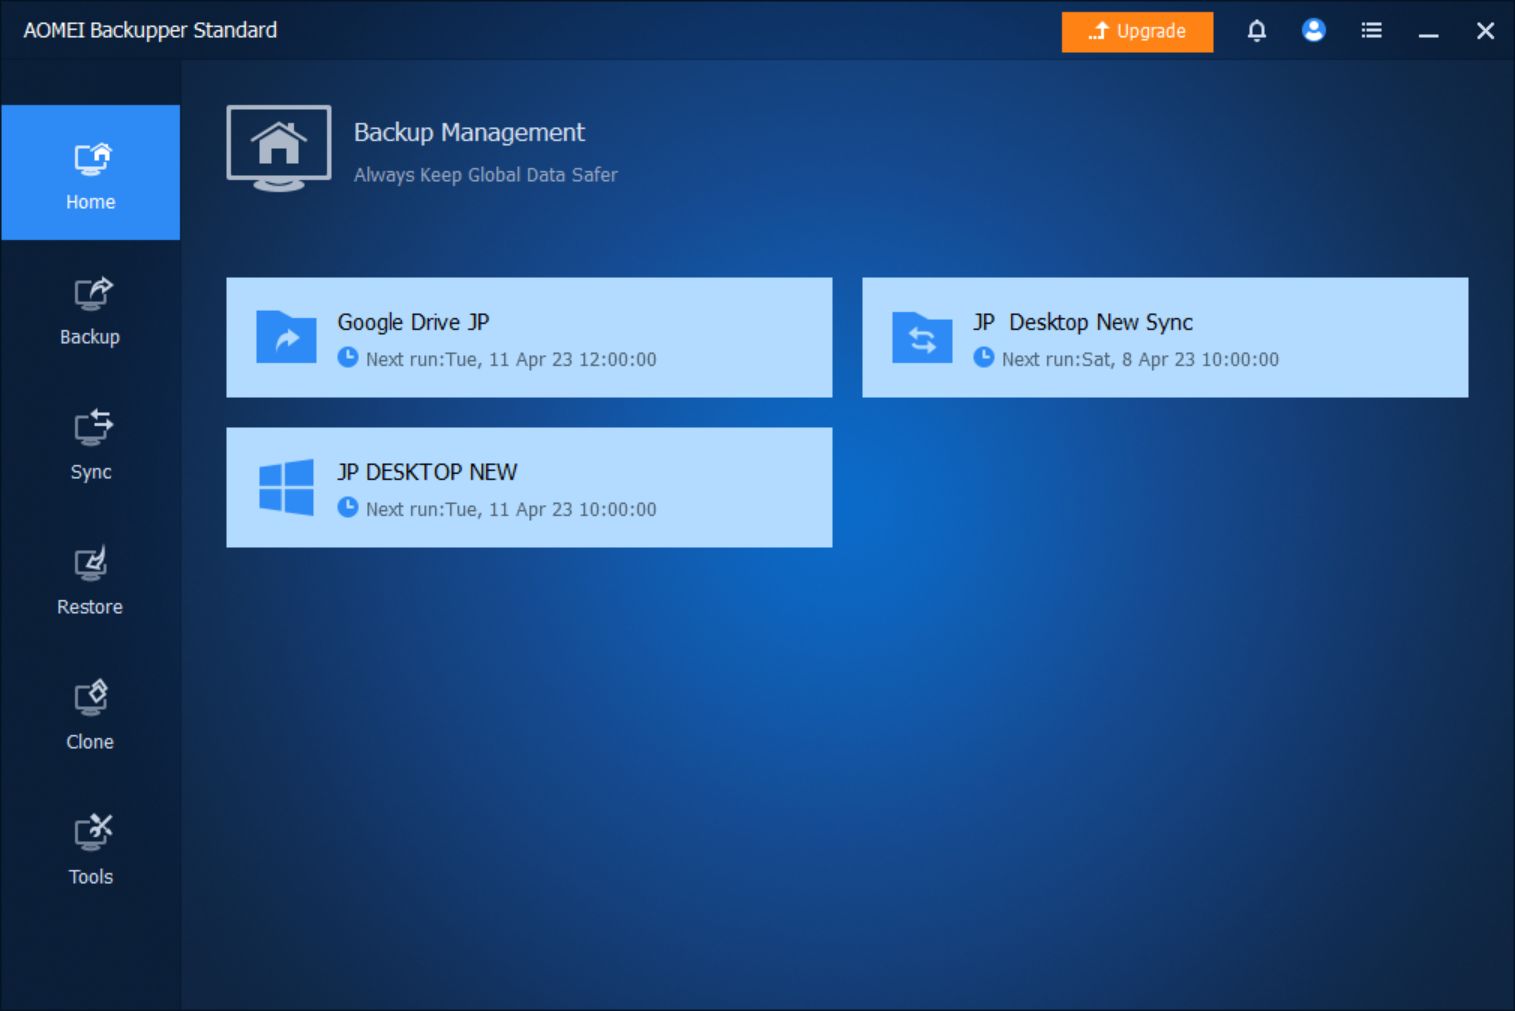This screenshot has width=1515, height=1011.
Task: Open notifications bell icon
Action: pyautogui.click(x=1257, y=31)
